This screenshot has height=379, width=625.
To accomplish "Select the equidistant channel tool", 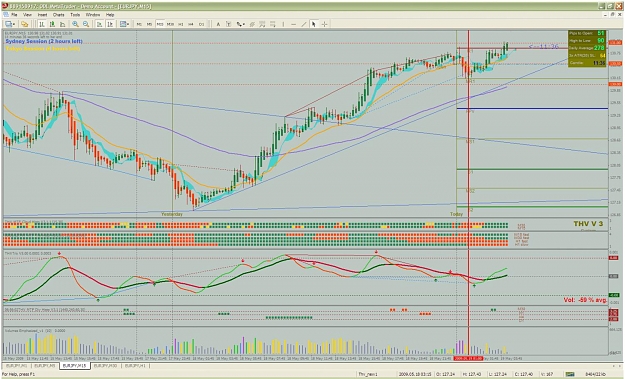I will (252, 24).
